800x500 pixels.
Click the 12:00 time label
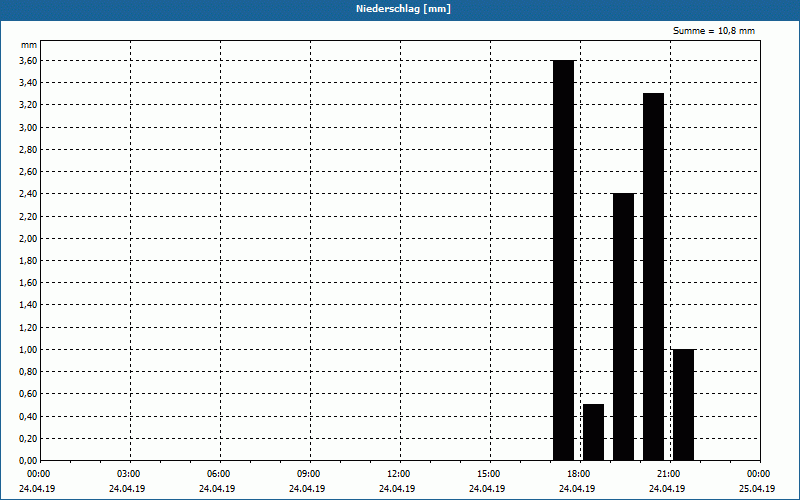(x=398, y=474)
